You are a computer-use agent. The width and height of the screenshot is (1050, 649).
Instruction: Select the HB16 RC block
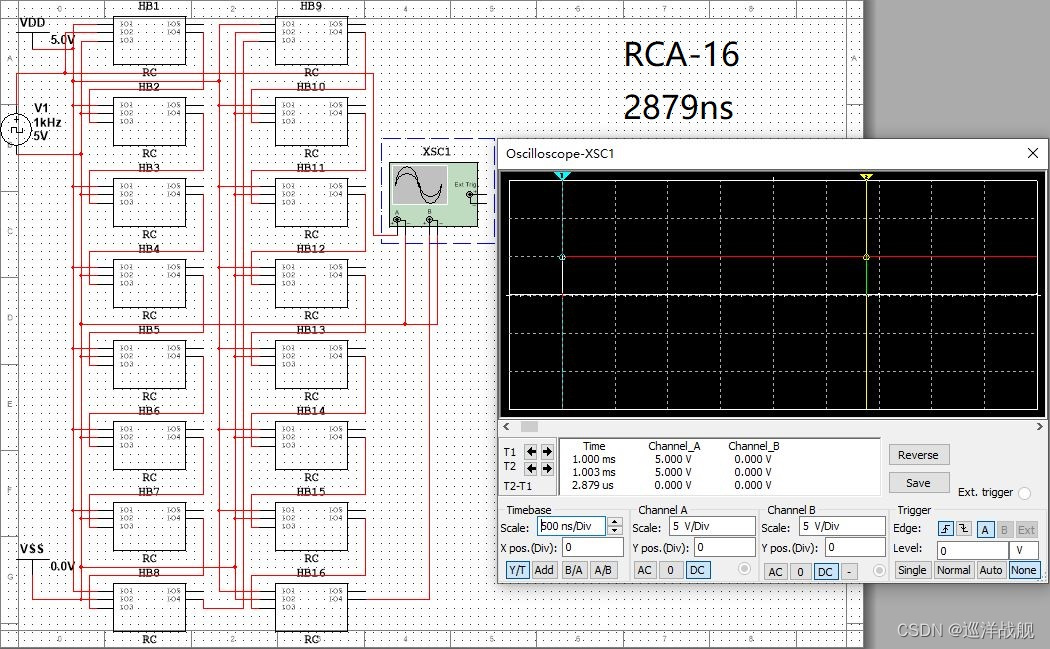click(311, 607)
